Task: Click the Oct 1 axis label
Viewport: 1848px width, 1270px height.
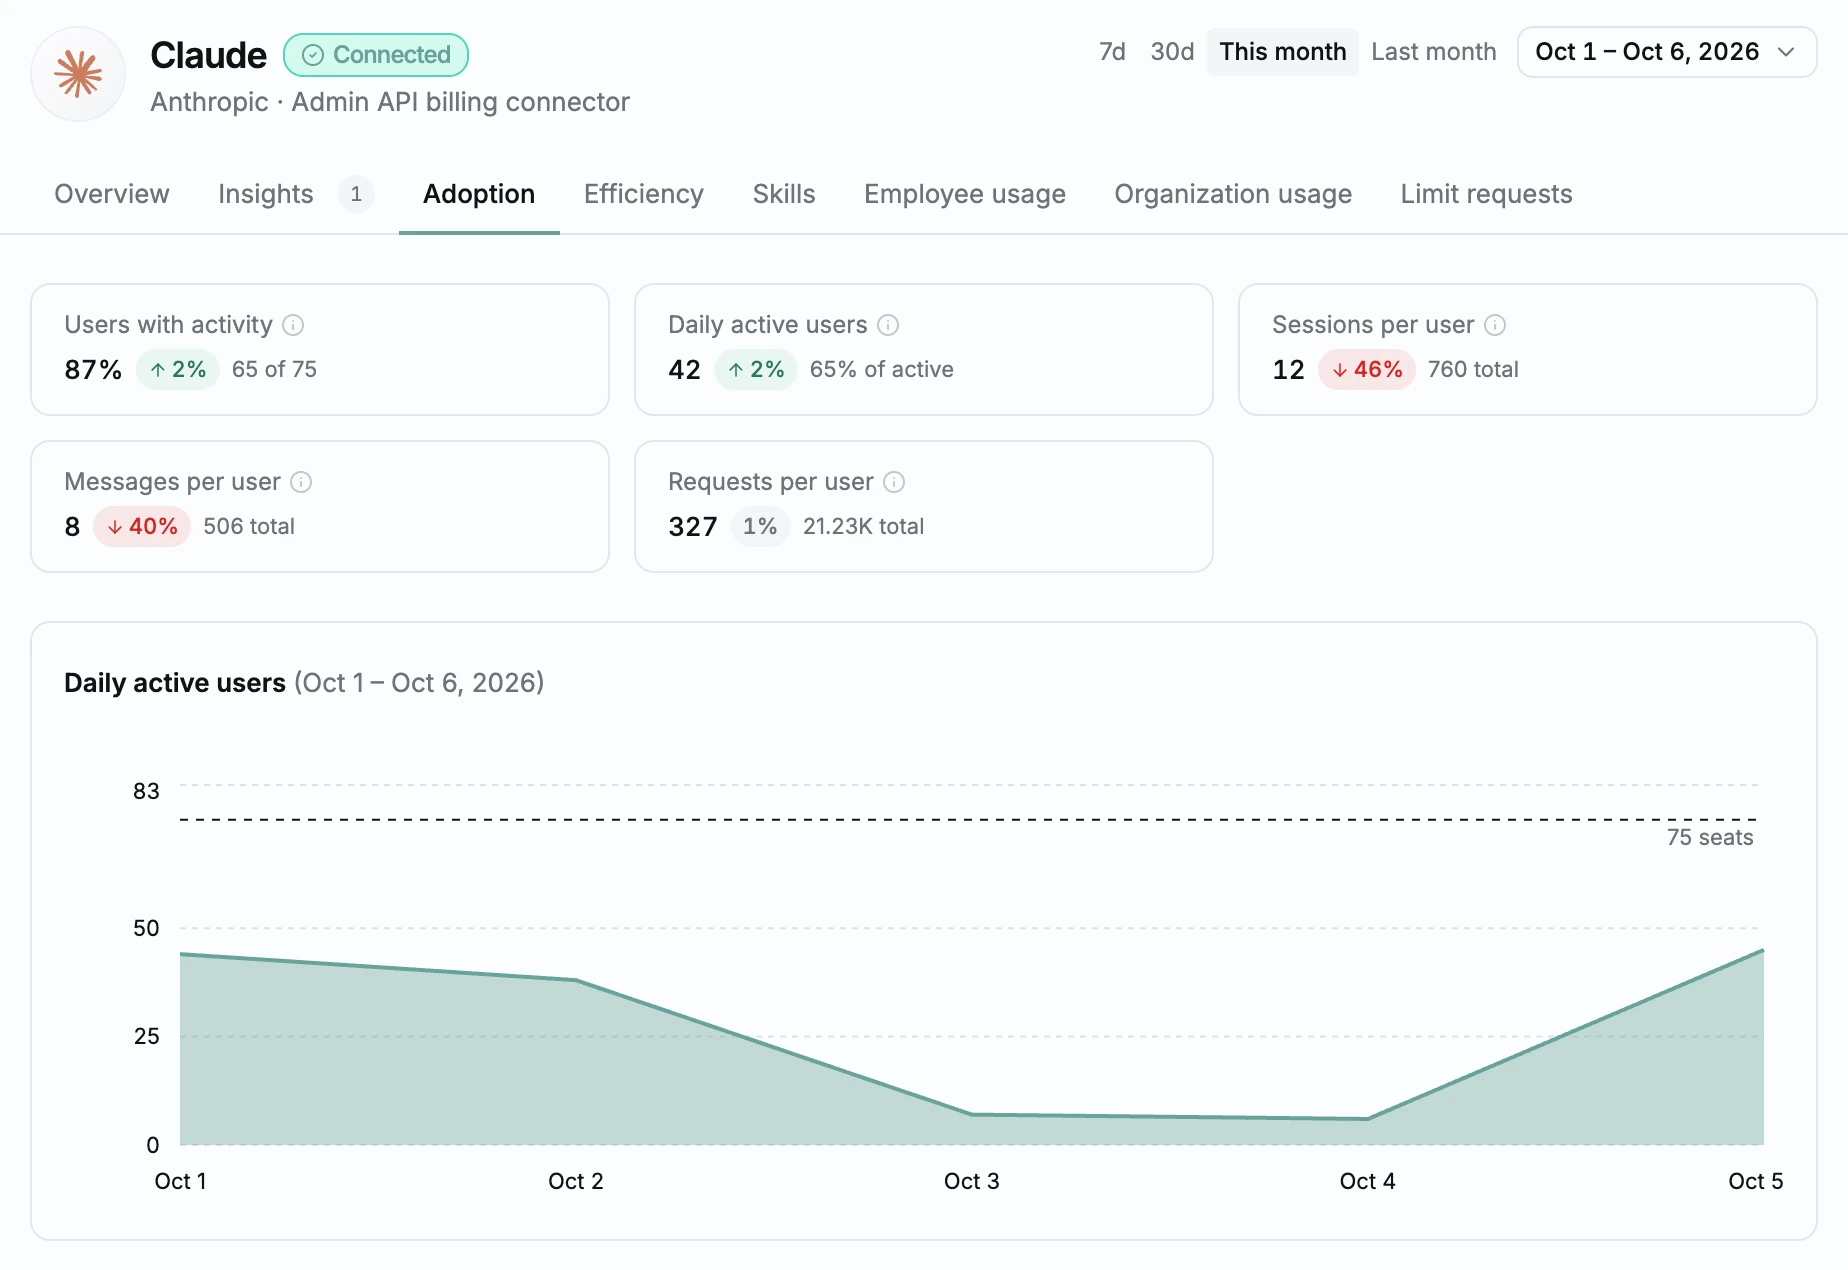Action: click(x=180, y=1182)
